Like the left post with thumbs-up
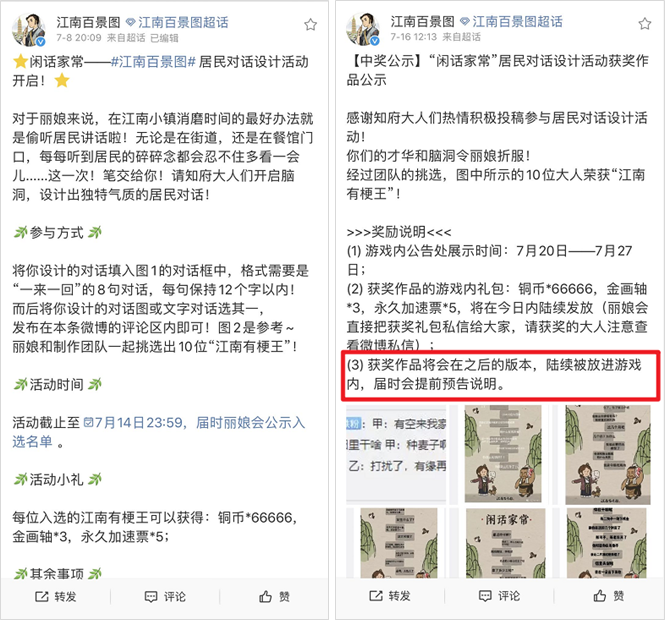Viewport: 665px width, 620px height. click(x=274, y=597)
